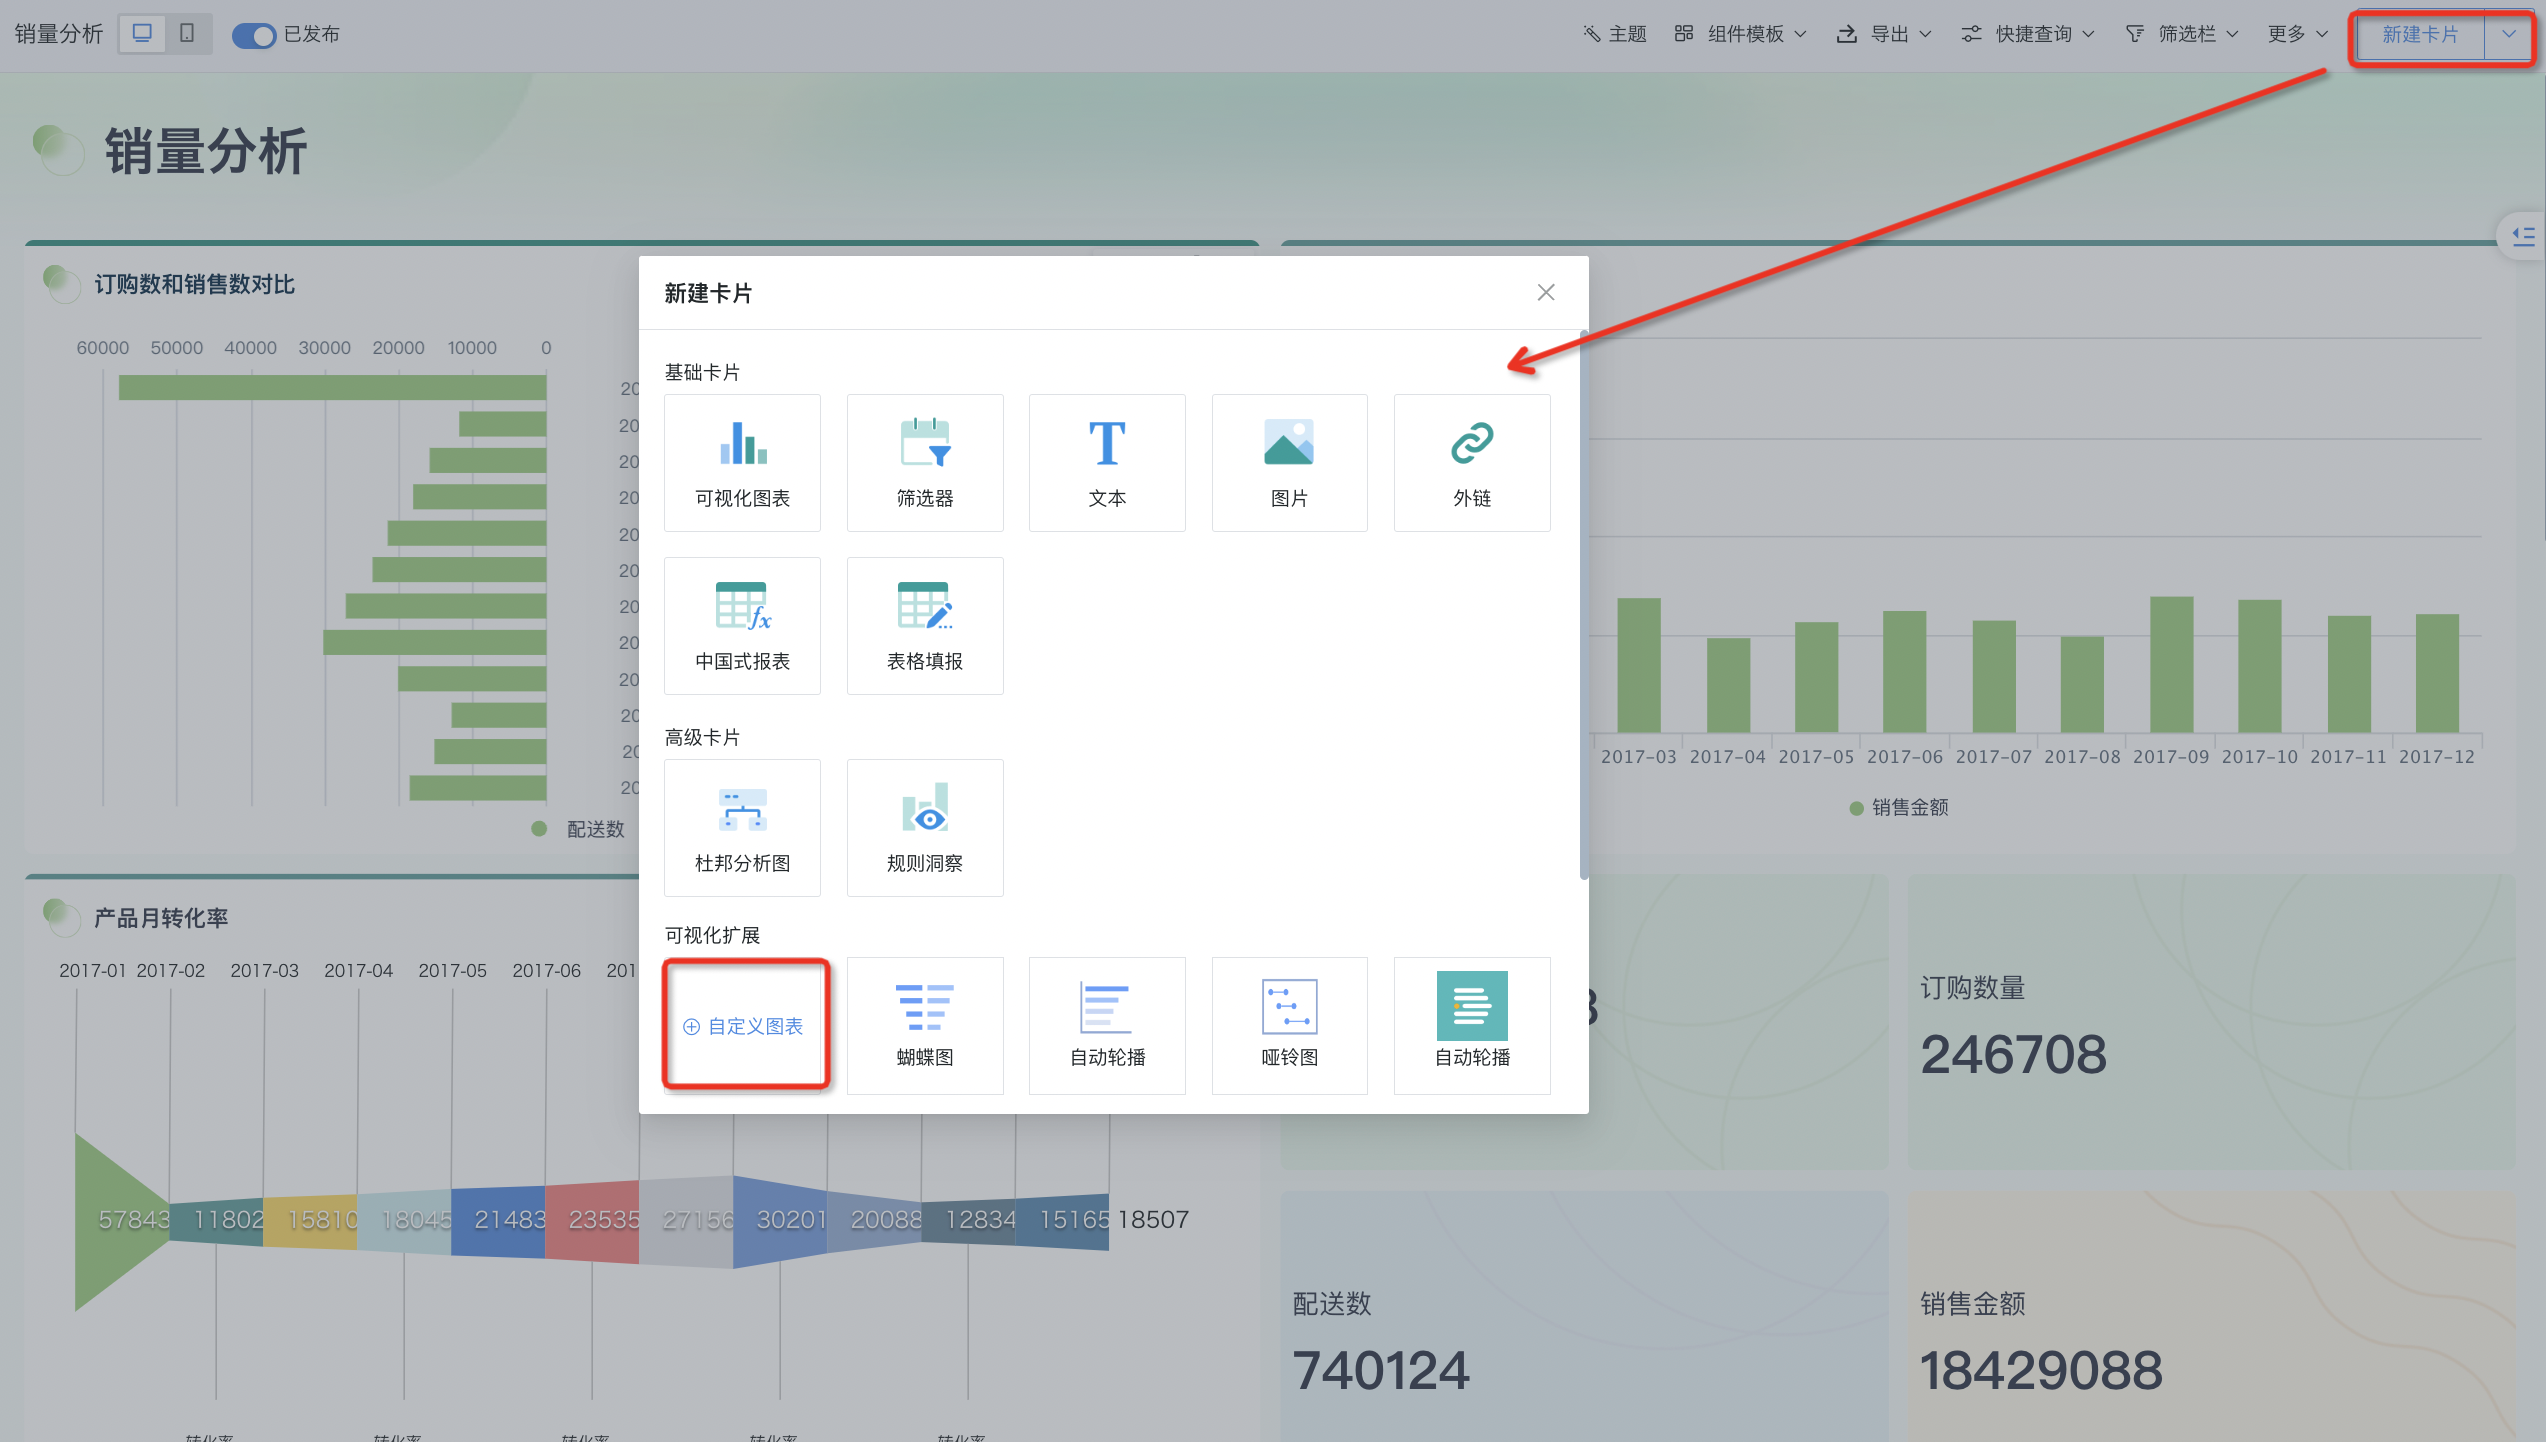2546x1442 pixels.
Task: Select the 哑铃图 card
Action: [1289, 1025]
